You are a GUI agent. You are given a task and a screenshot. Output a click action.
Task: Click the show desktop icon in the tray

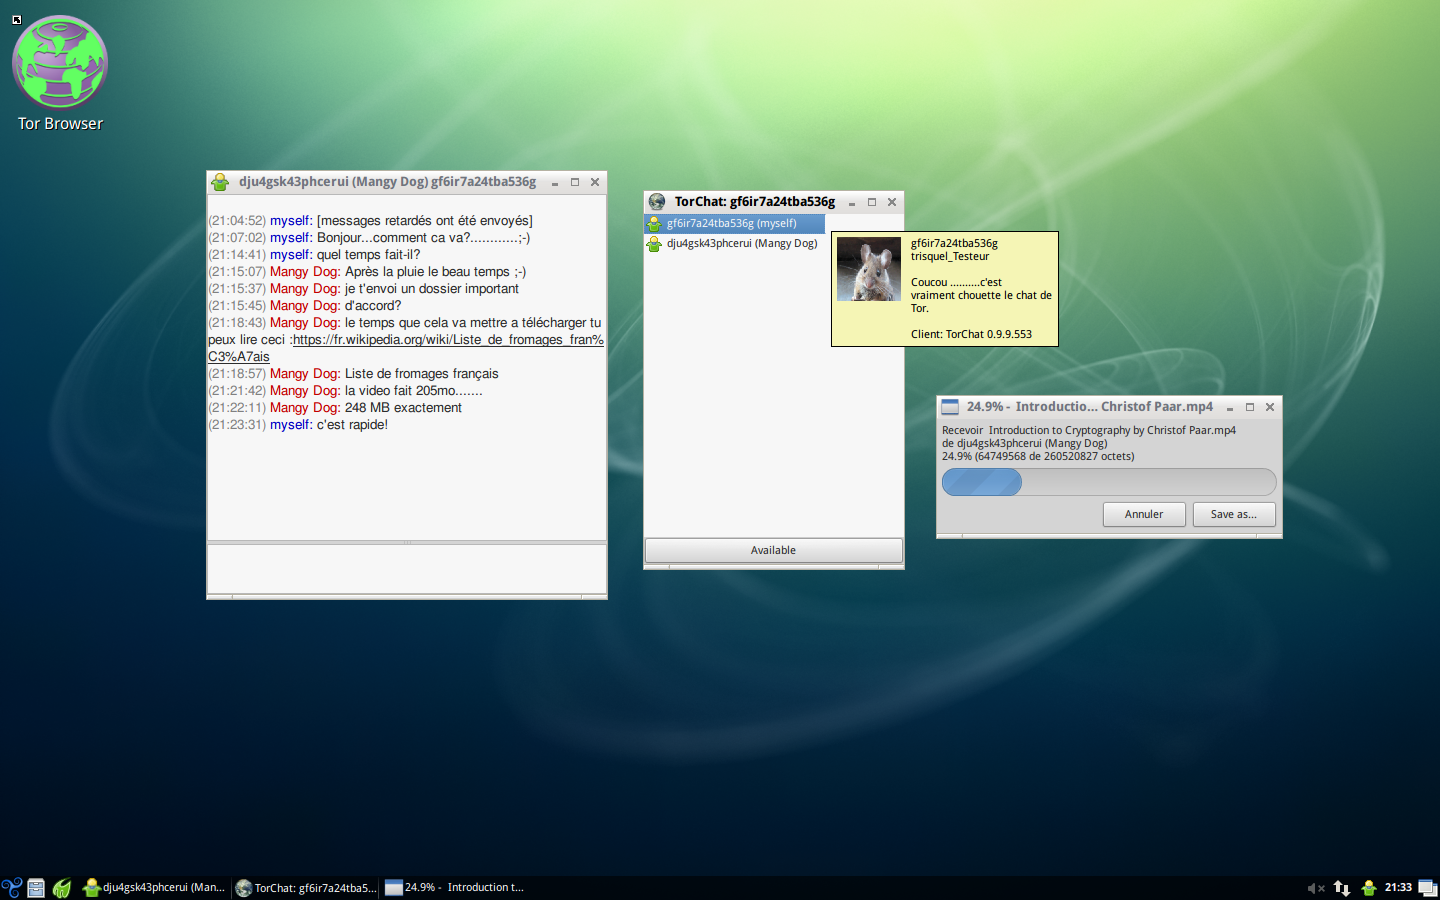point(1427,888)
